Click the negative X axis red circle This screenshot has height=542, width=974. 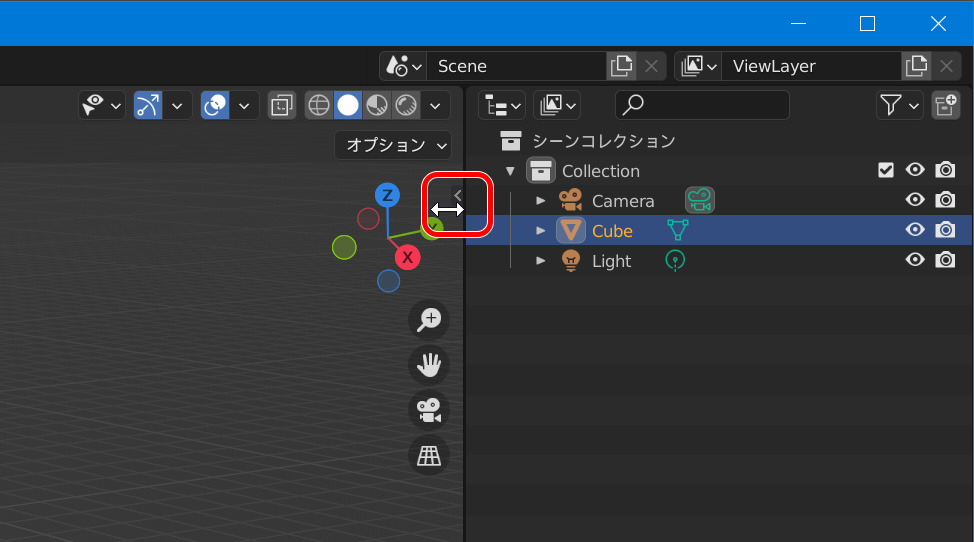tap(368, 219)
